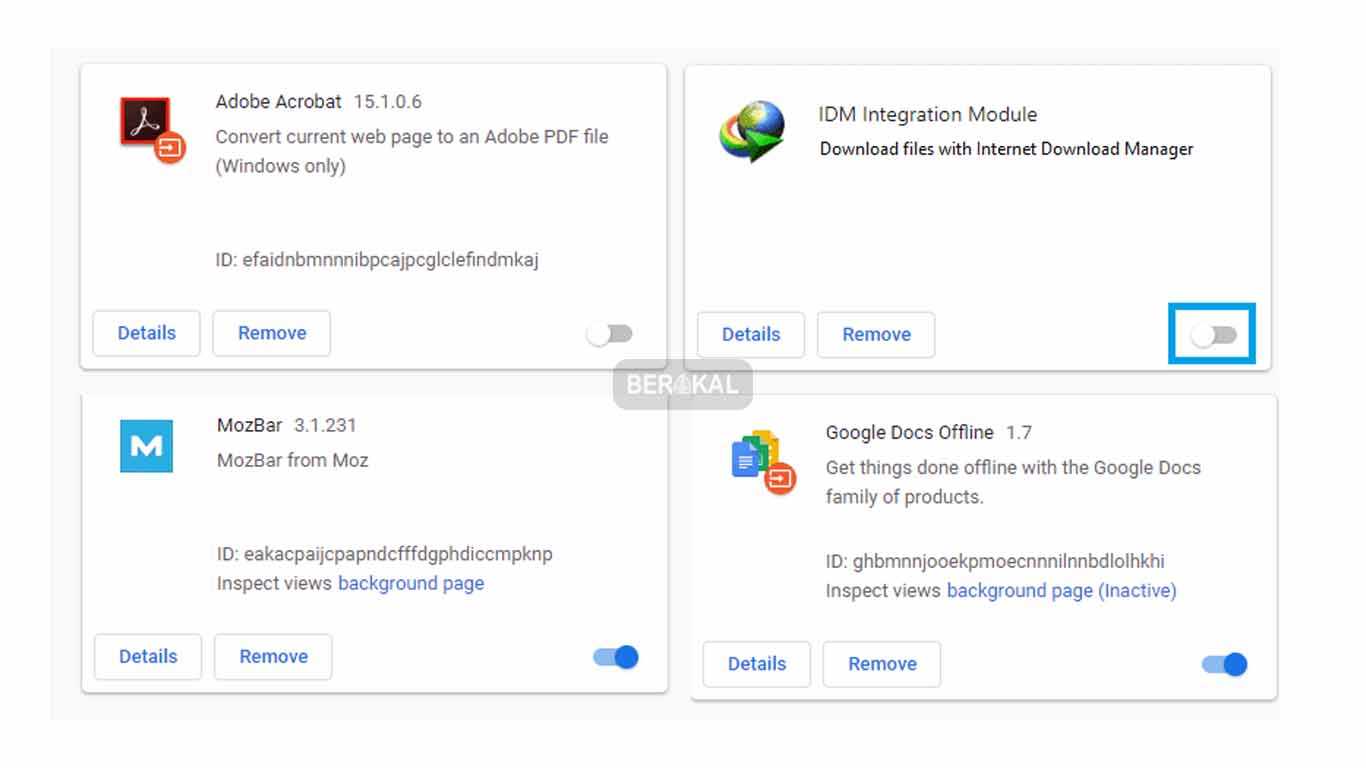
Task: Switch off Google Docs Offline toggle
Action: pos(1225,664)
